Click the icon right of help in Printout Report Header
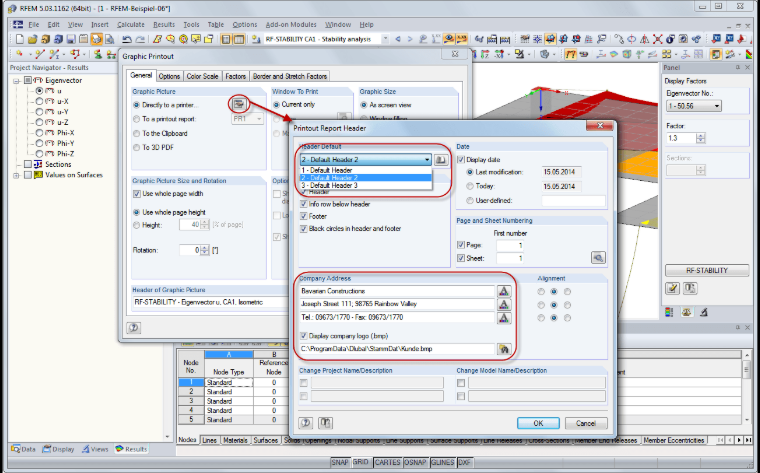 click(325, 423)
